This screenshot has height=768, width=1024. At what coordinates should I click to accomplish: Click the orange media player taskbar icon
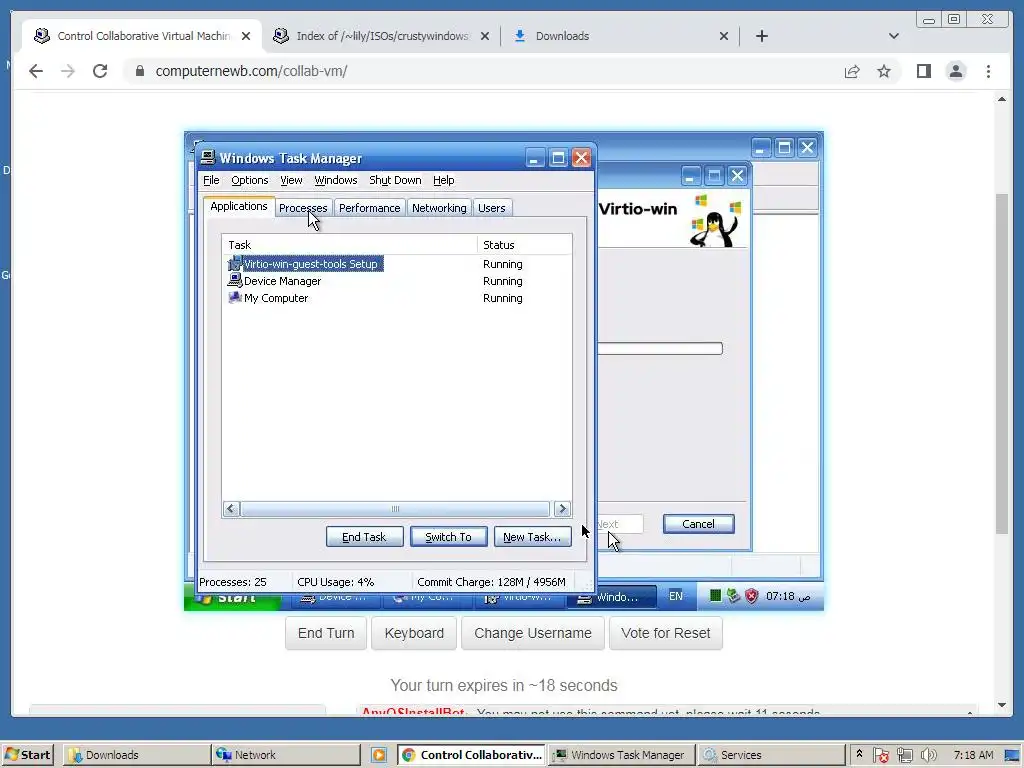tap(379, 755)
